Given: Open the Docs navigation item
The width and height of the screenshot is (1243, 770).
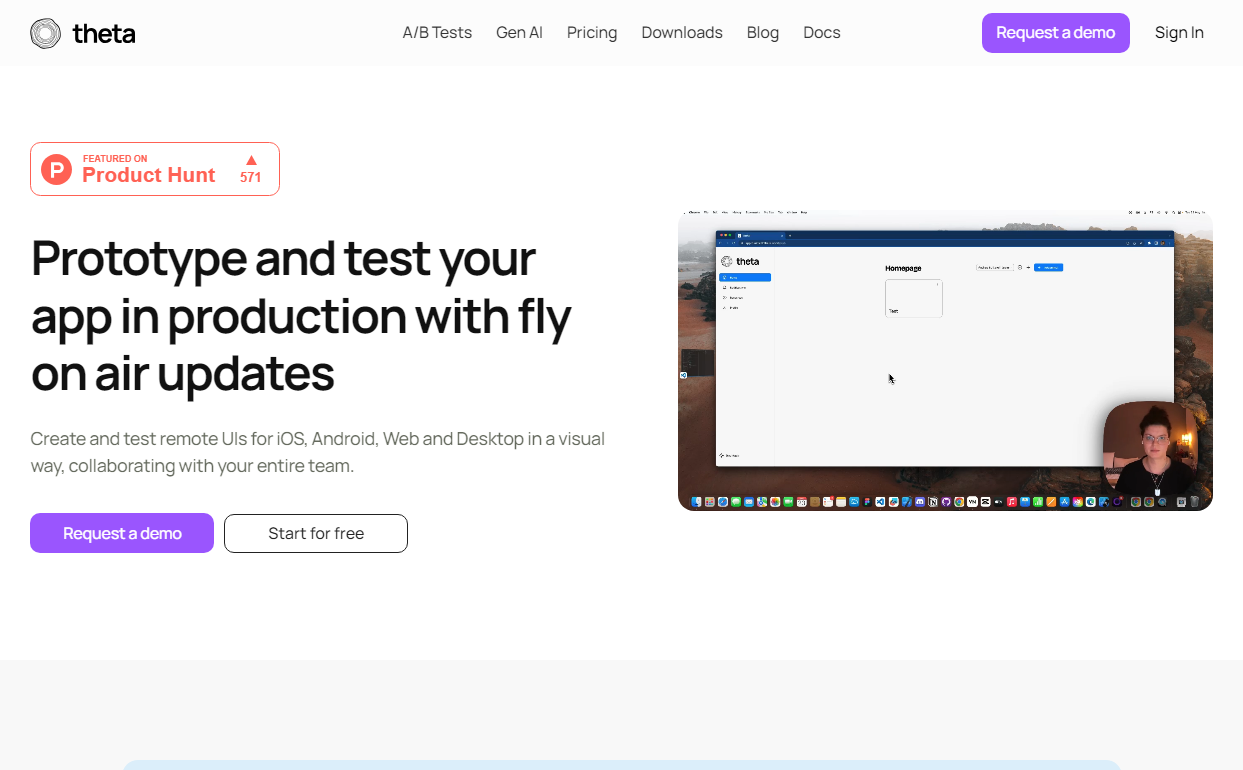Looking at the screenshot, I should point(822,32).
